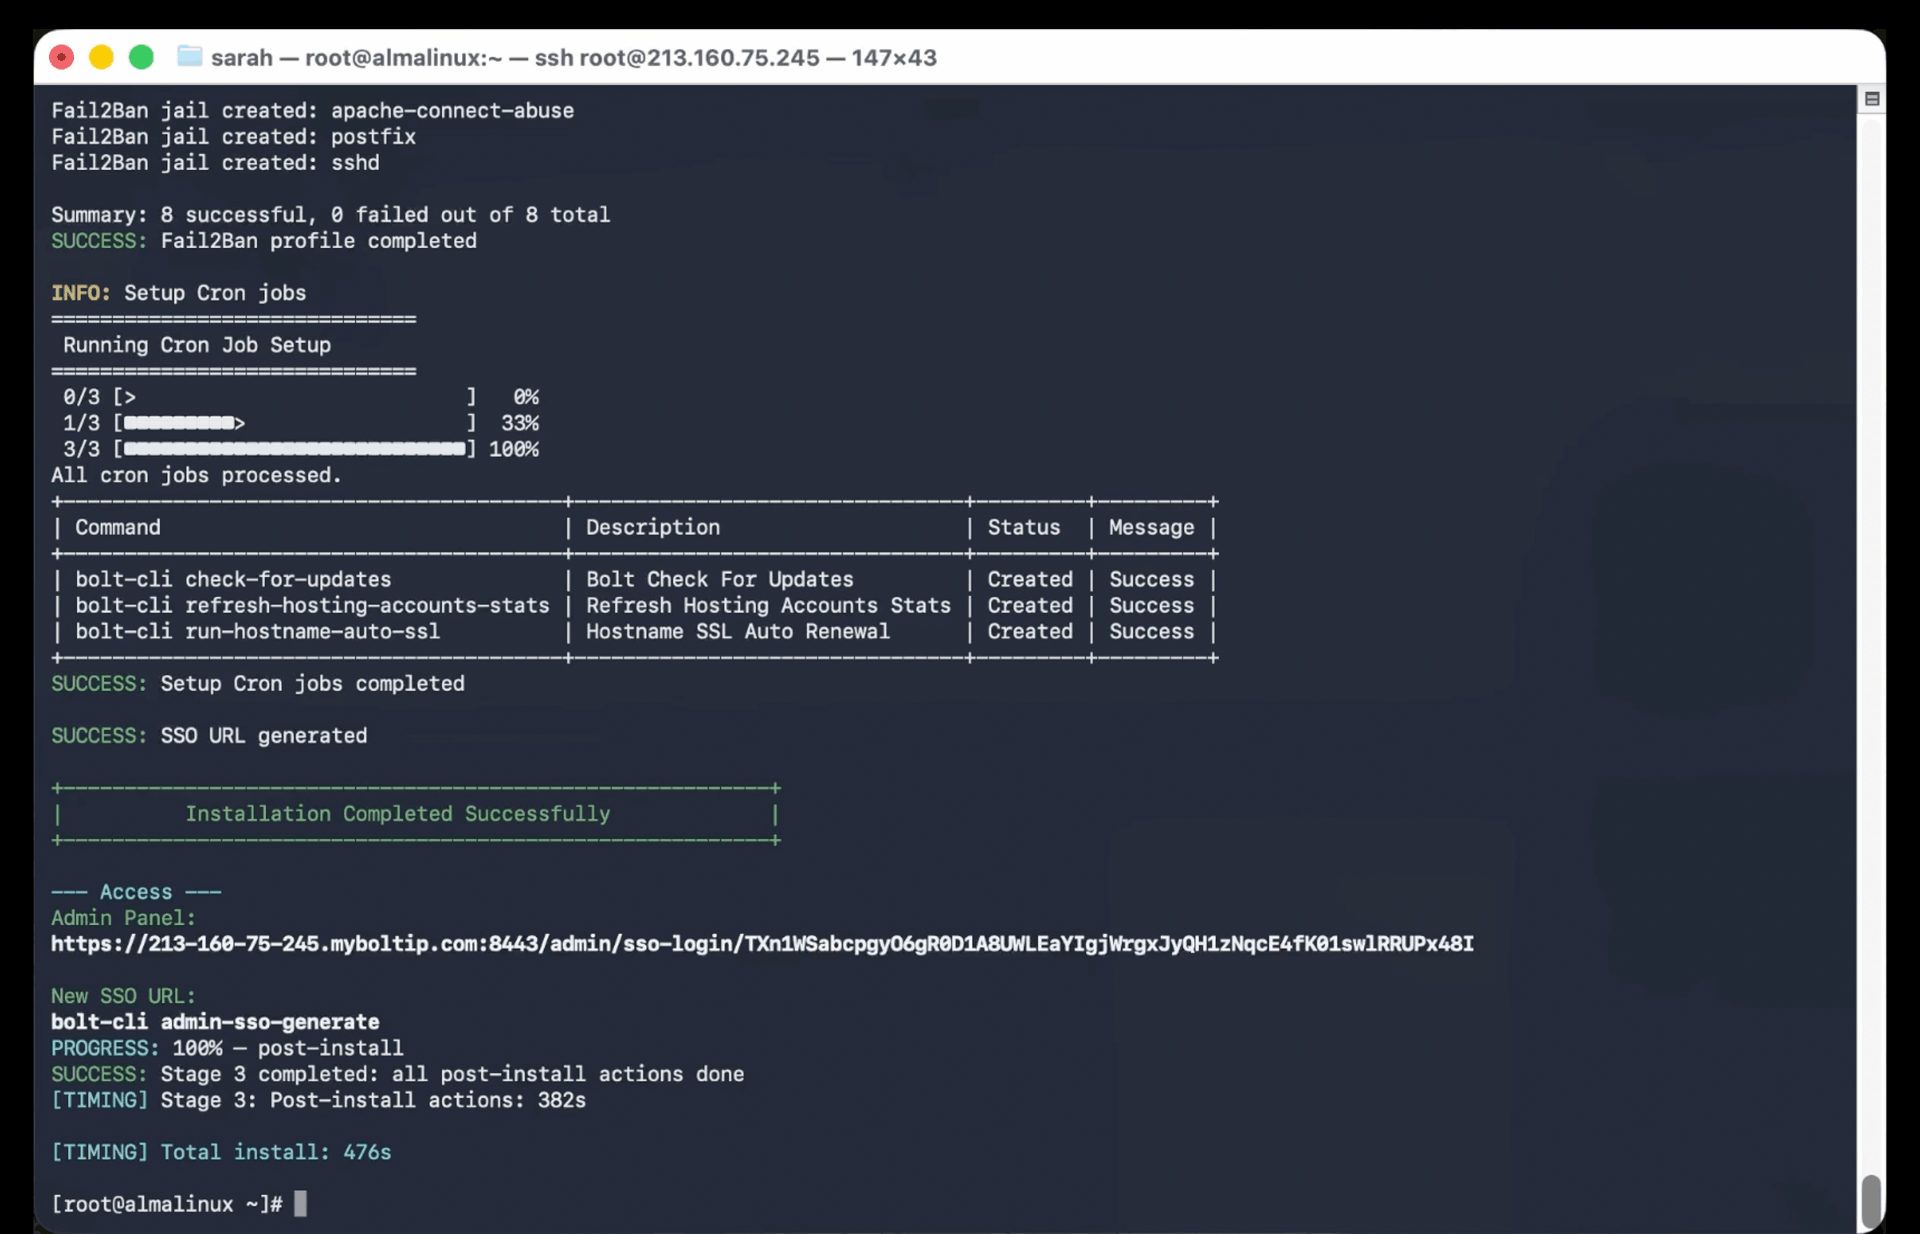Click the red close window button
1920x1234 pixels.
point(62,57)
